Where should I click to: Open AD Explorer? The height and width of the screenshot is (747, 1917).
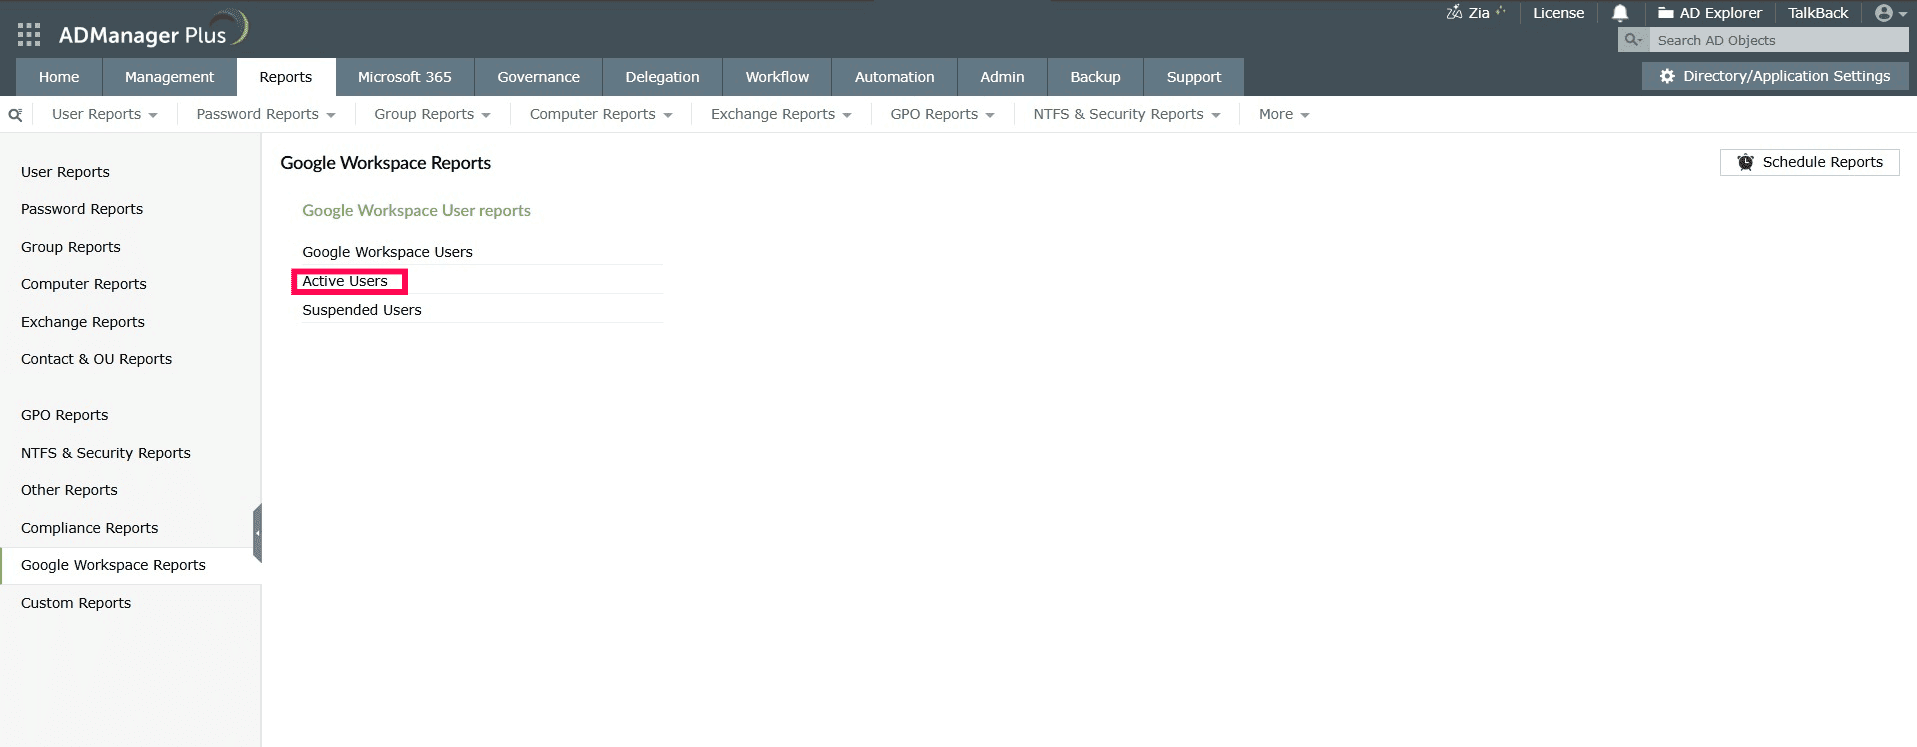click(x=1710, y=13)
